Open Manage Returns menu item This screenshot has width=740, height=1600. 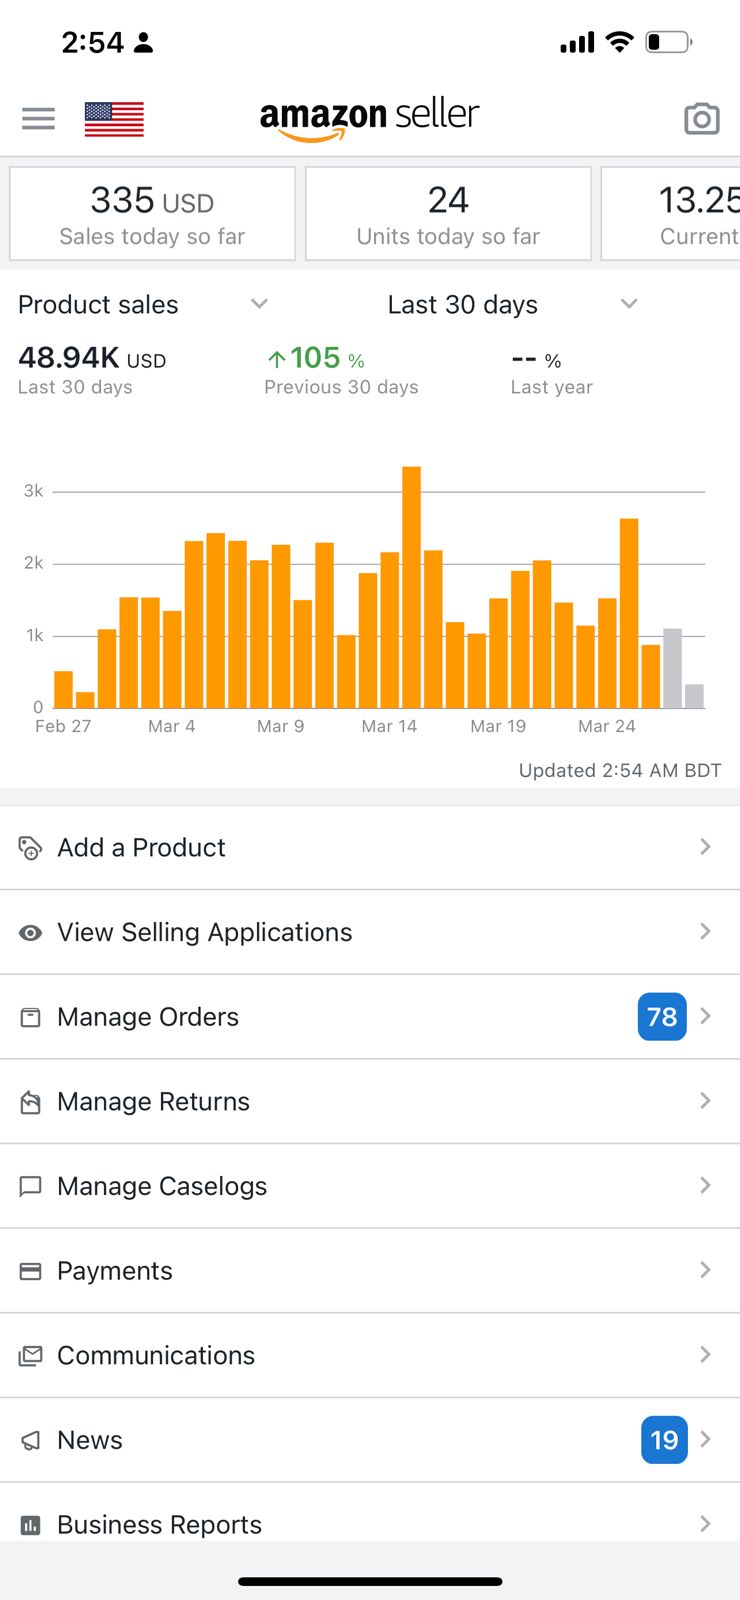point(154,1101)
